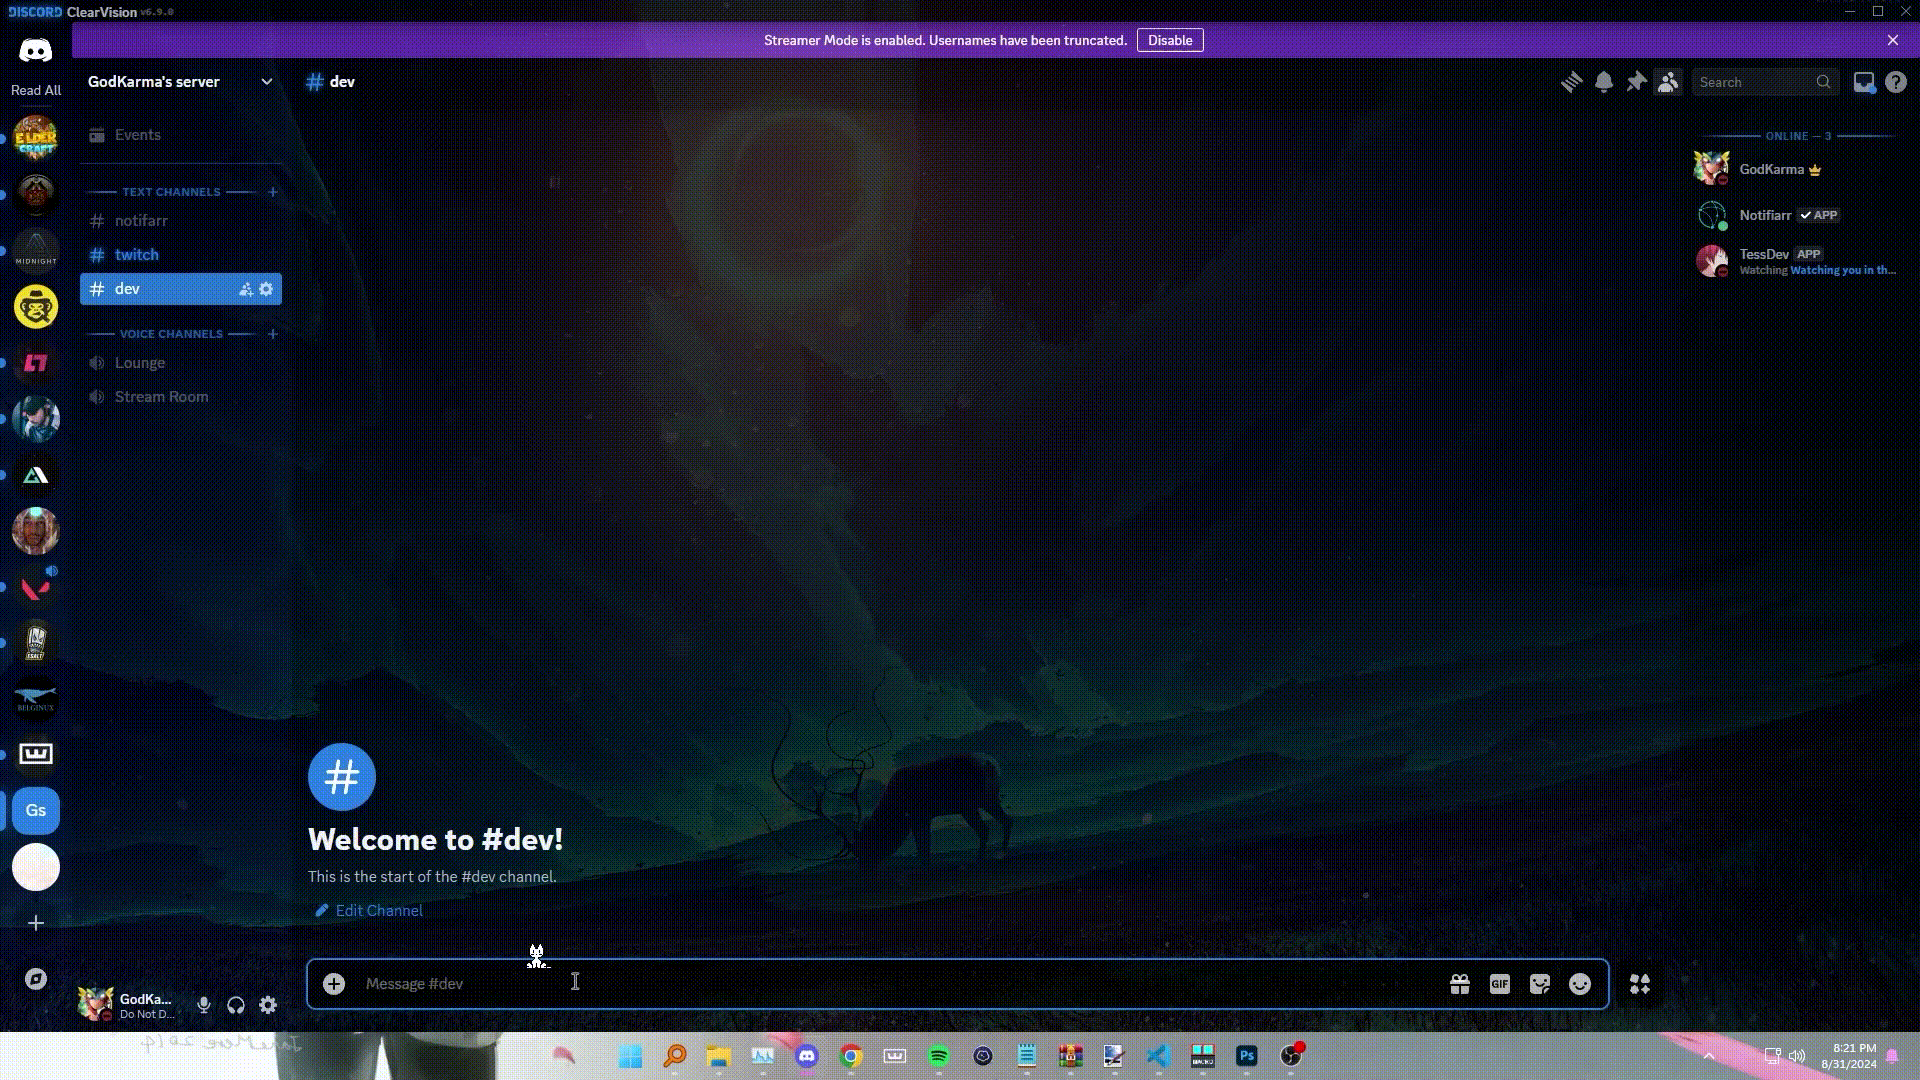This screenshot has width=1920, height=1080.
Task: Toggle headphones deafen
Action: [x=236, y=1005]
